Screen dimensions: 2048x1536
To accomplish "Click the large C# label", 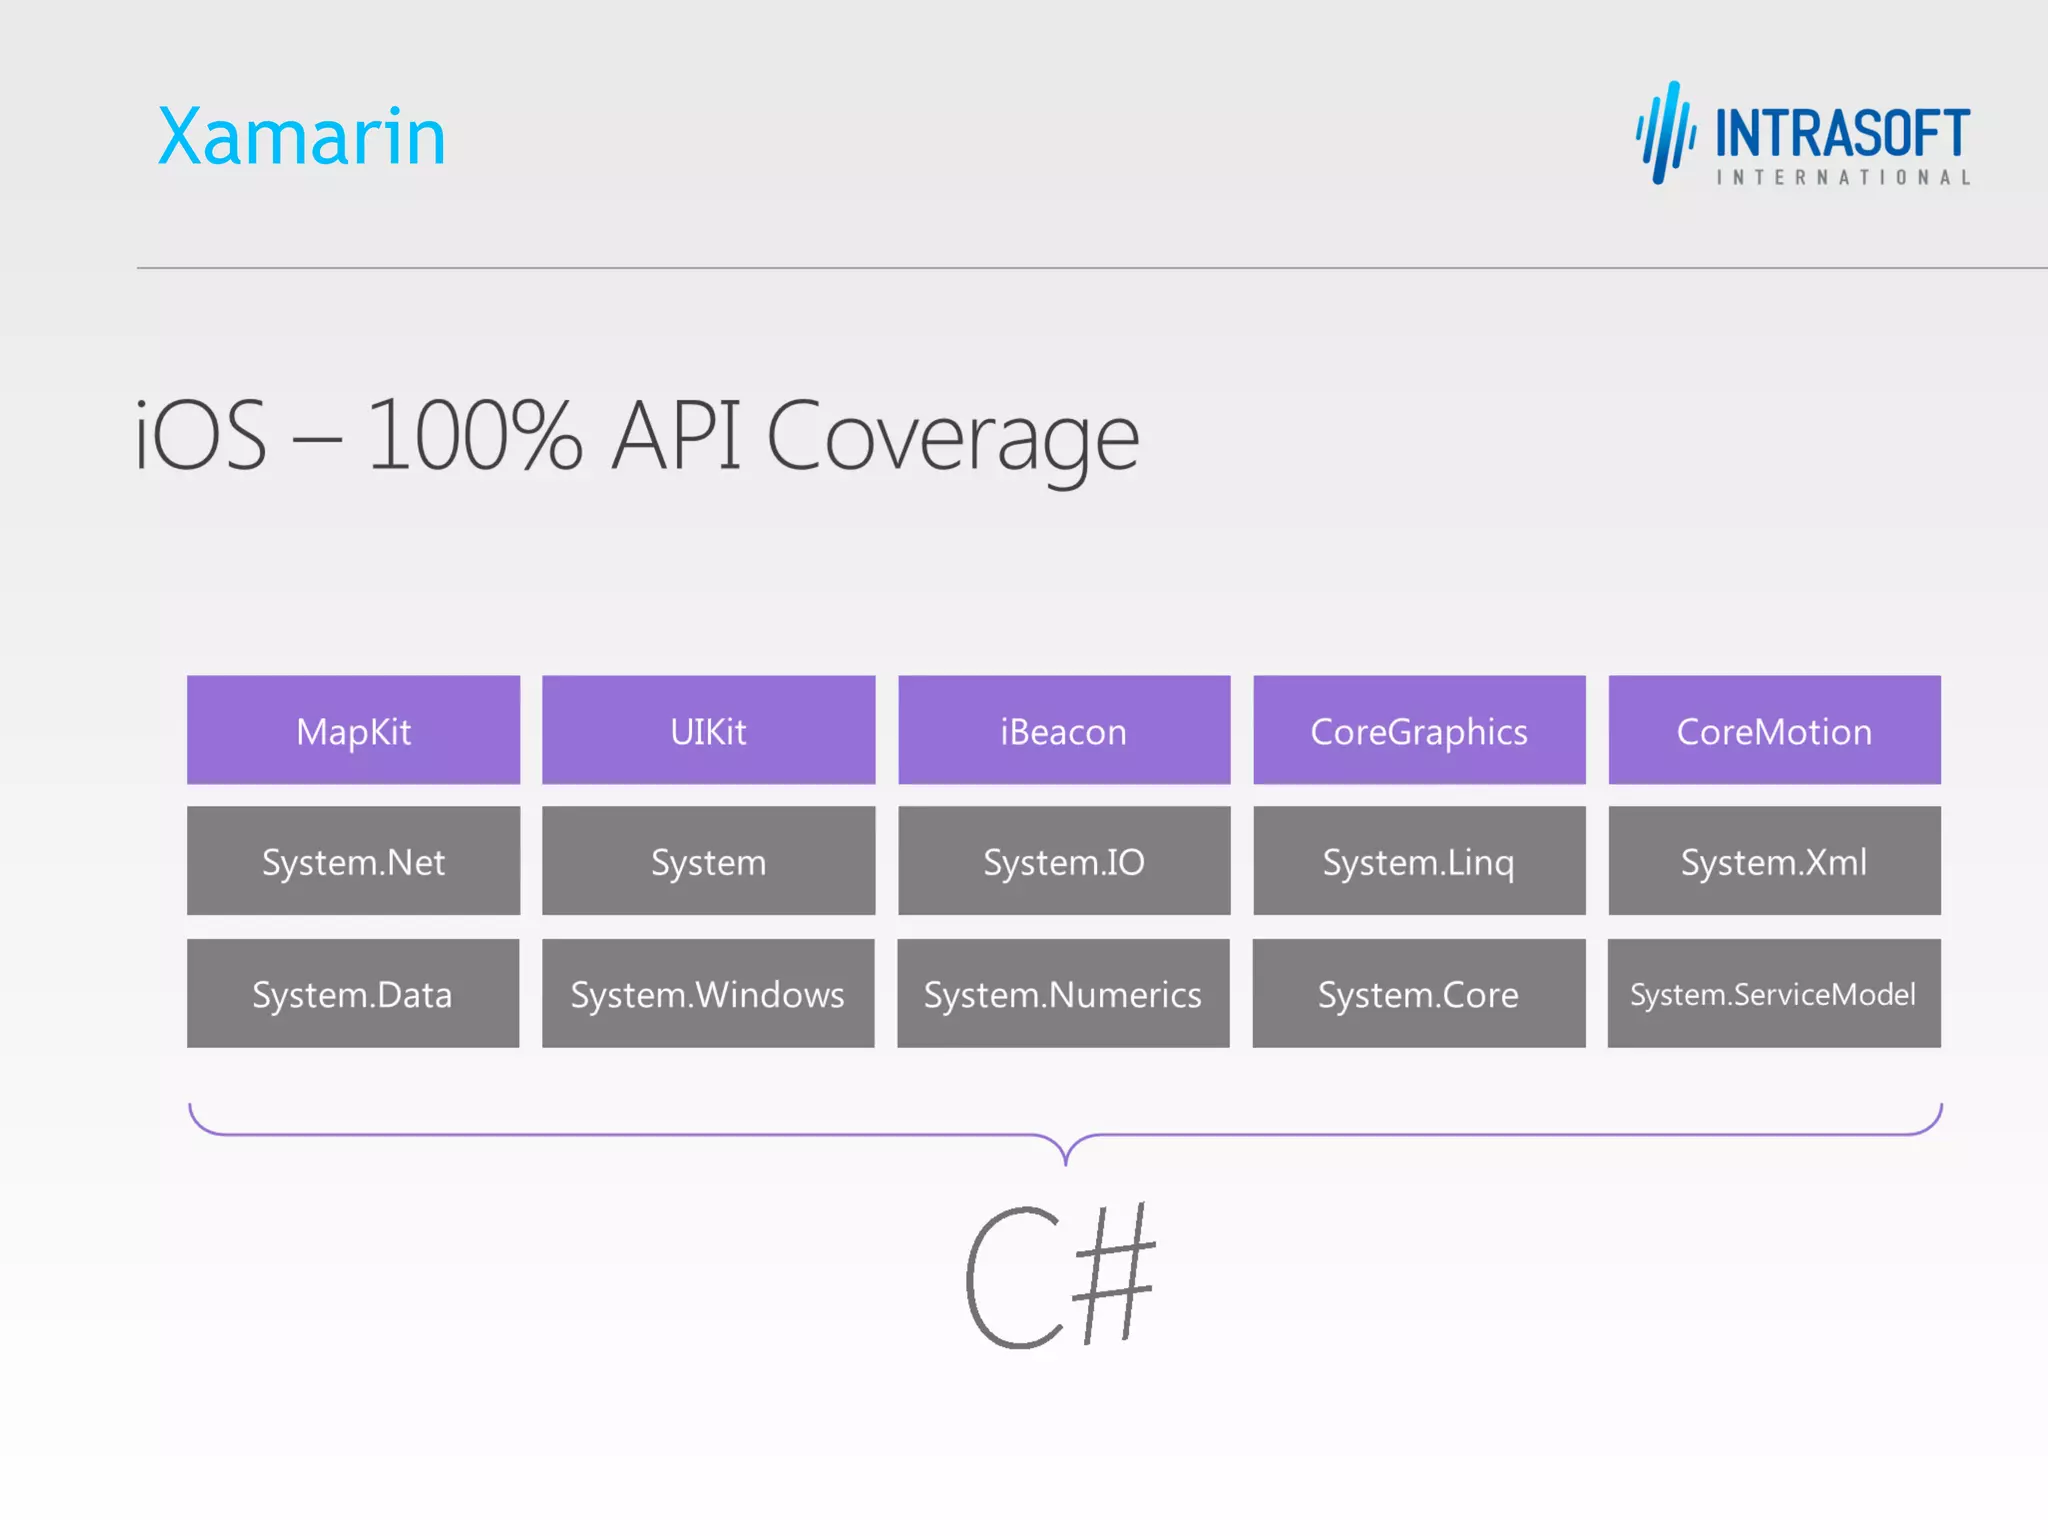I will [1060, 1276].
